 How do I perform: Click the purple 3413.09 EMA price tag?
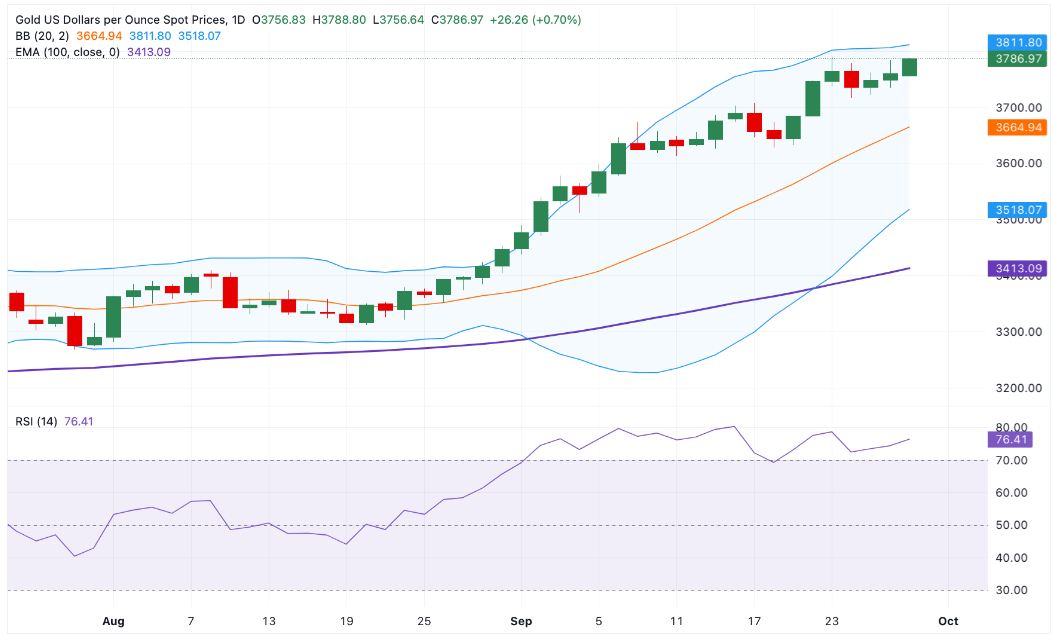pyautogui.click(x=1016, y=268)
